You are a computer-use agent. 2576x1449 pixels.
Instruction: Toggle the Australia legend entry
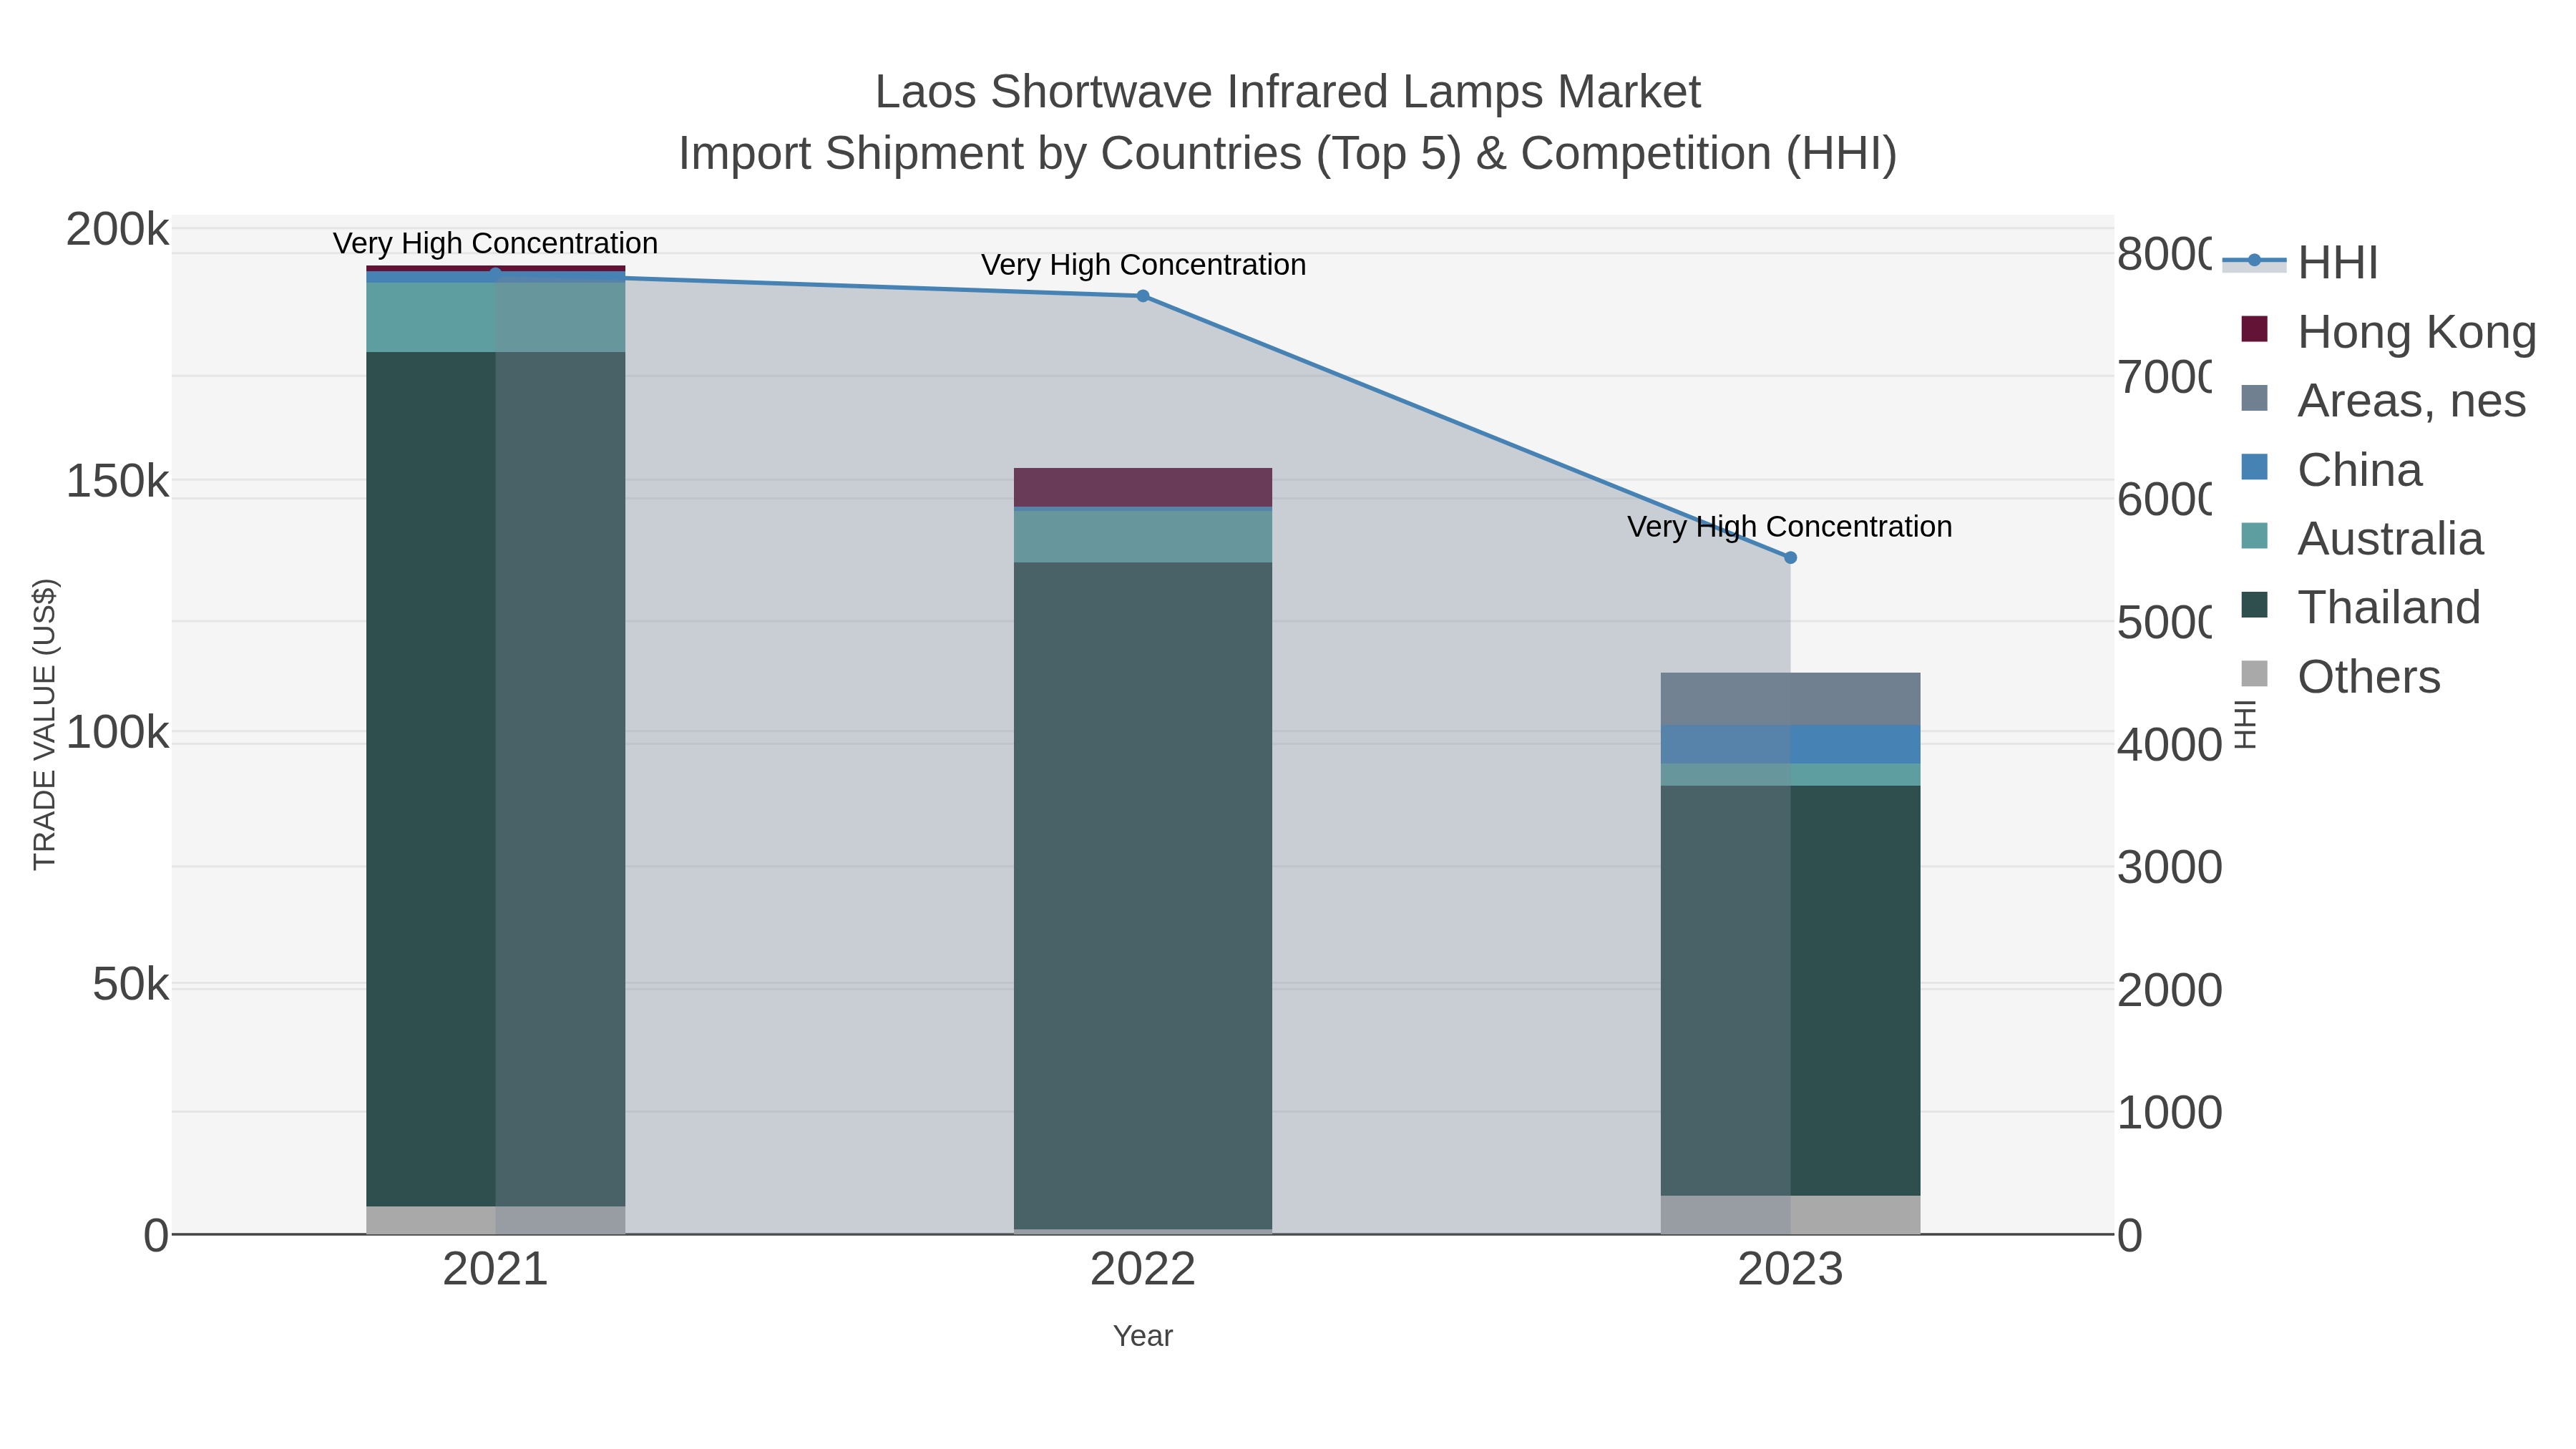[x=2362, y=539]
